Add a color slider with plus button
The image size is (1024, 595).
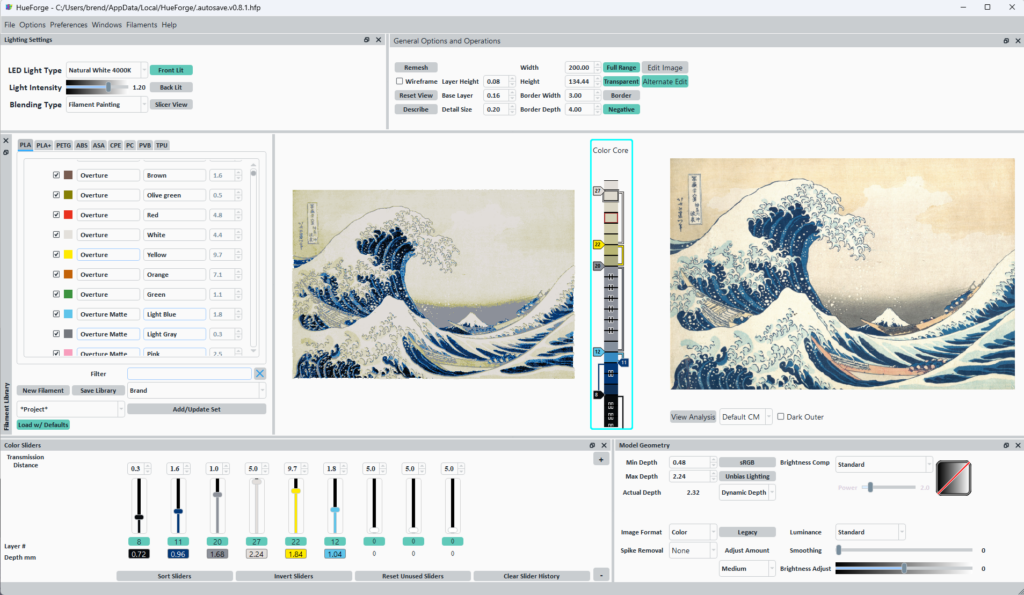(x=601, y=460)
